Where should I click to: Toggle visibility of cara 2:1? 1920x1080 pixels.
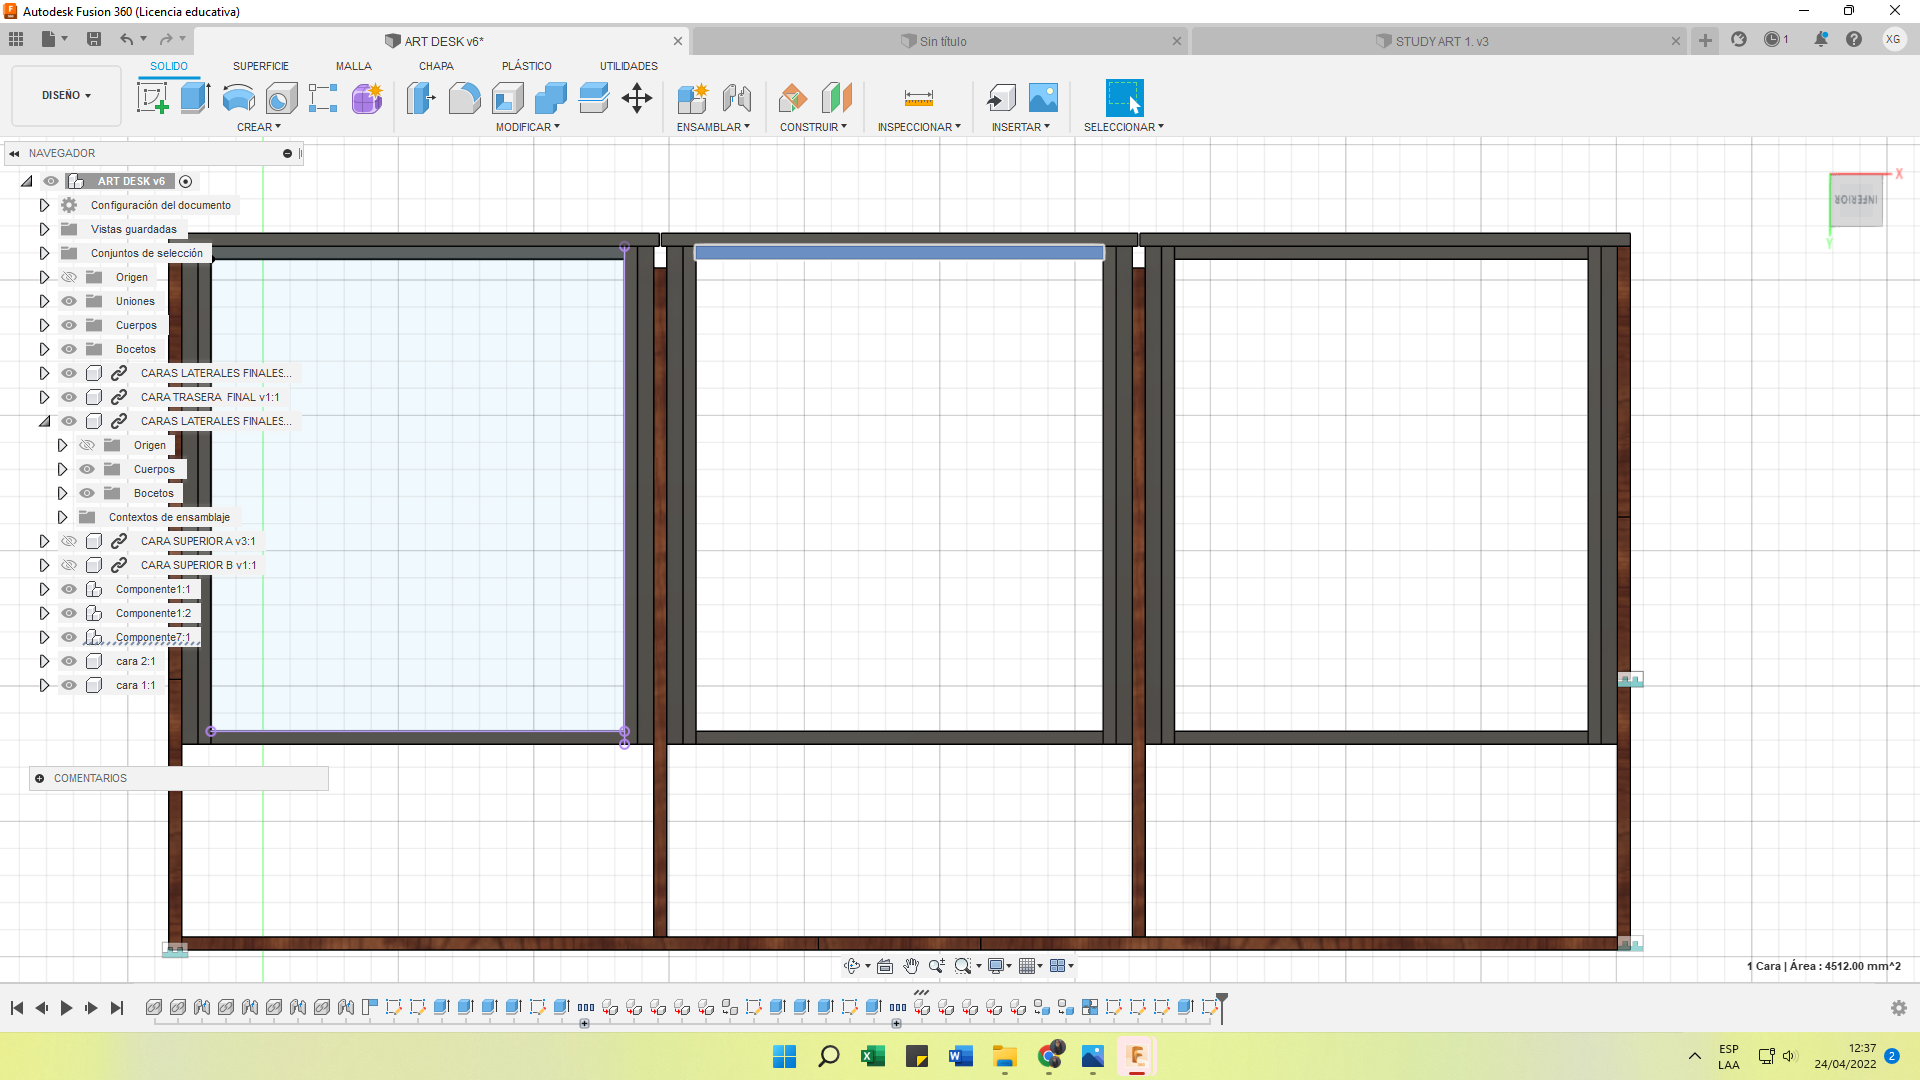69,661
